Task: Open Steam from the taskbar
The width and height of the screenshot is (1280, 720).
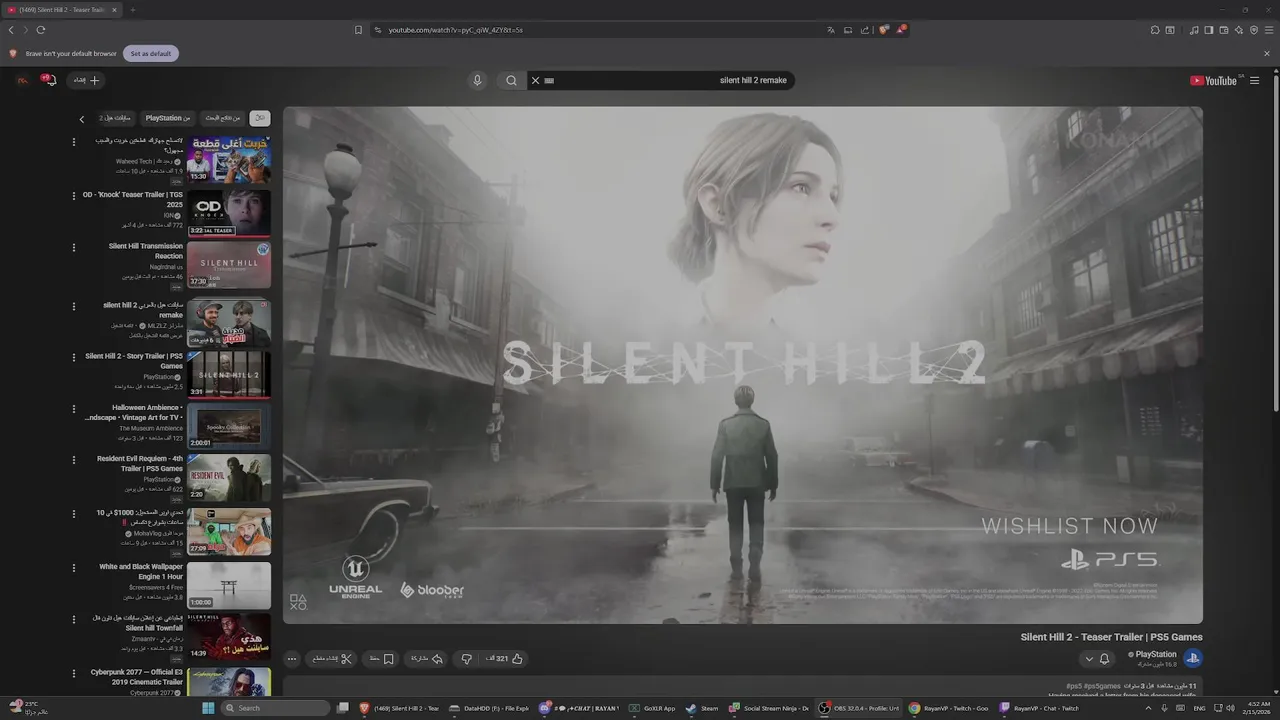Action: point(702,708)
